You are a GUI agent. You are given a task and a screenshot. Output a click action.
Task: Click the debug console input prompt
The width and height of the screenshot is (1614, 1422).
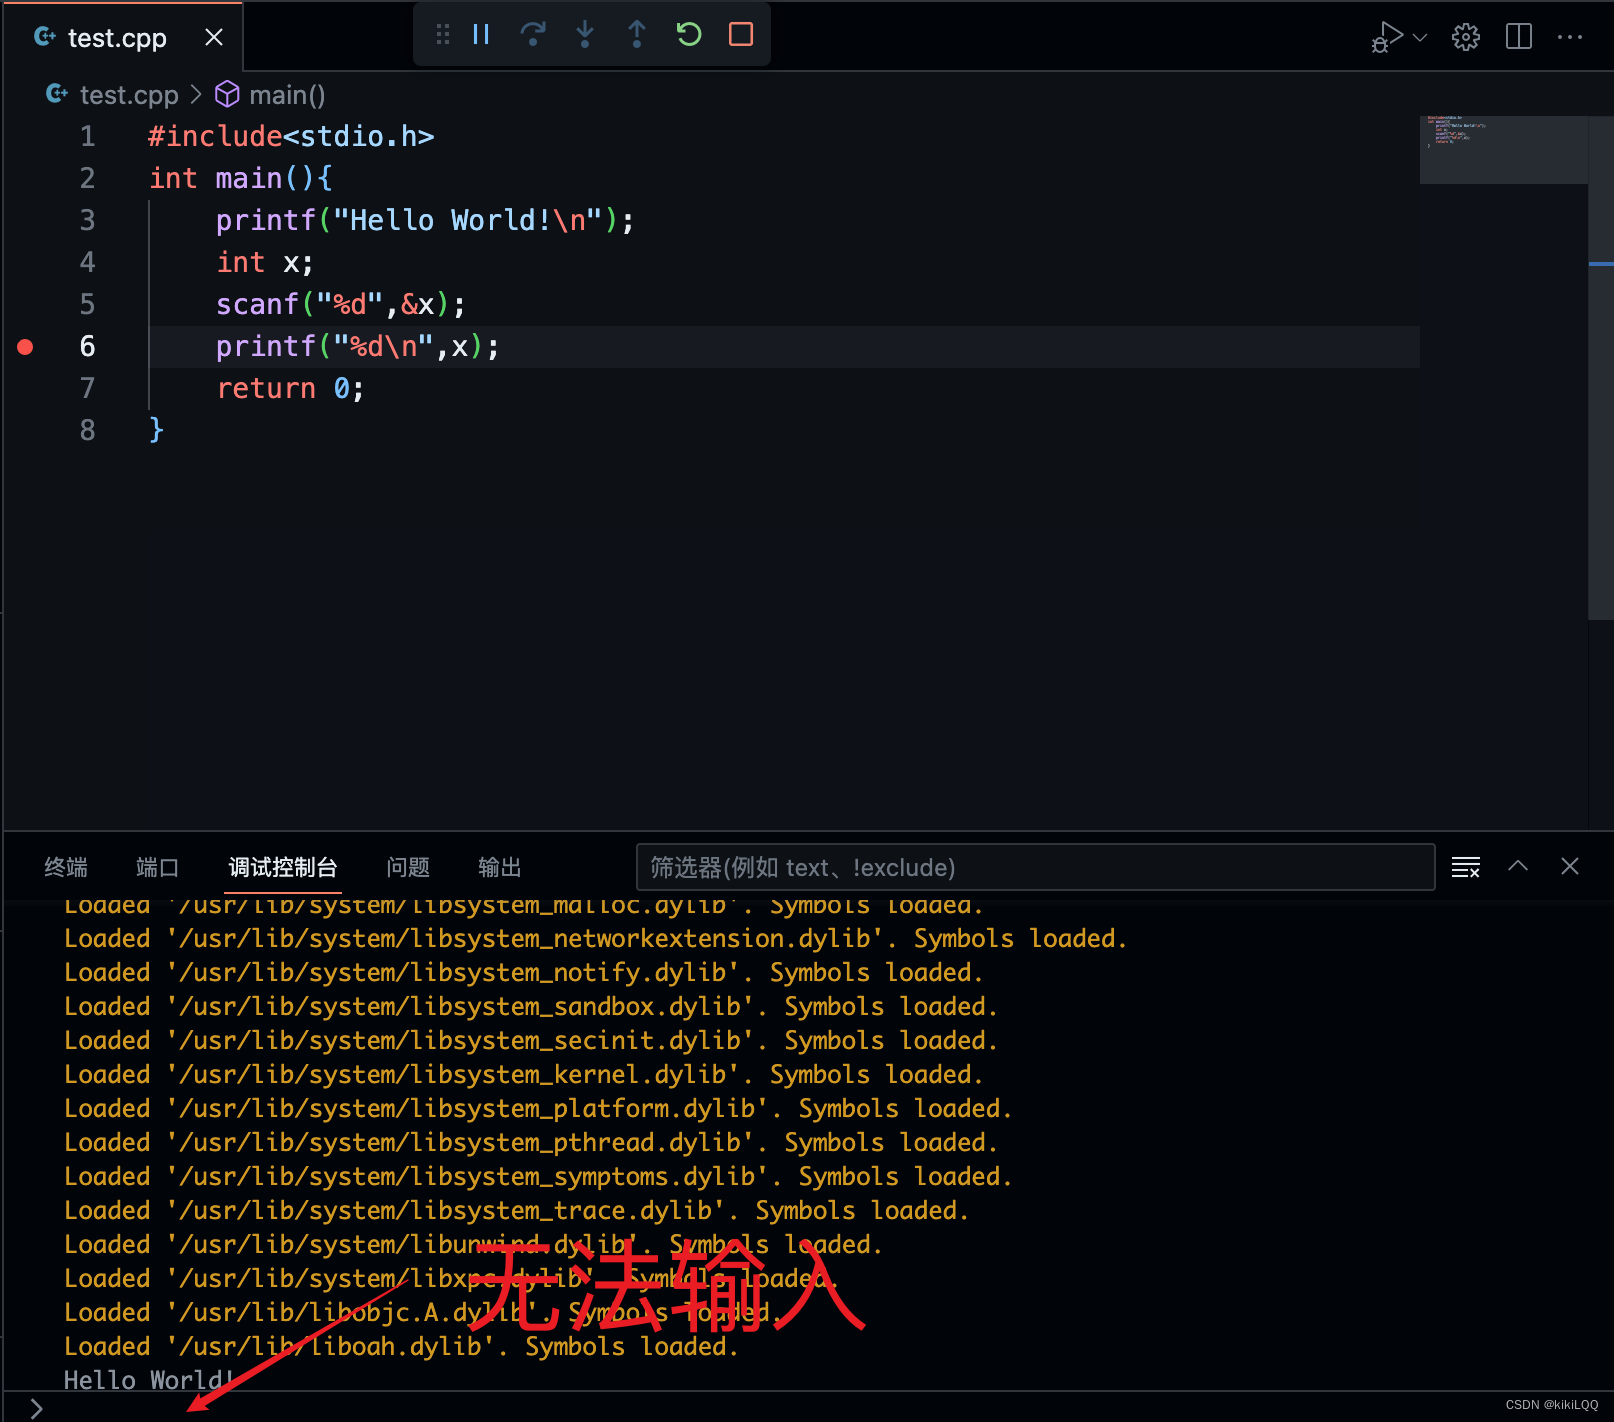tap(807, 1408)
